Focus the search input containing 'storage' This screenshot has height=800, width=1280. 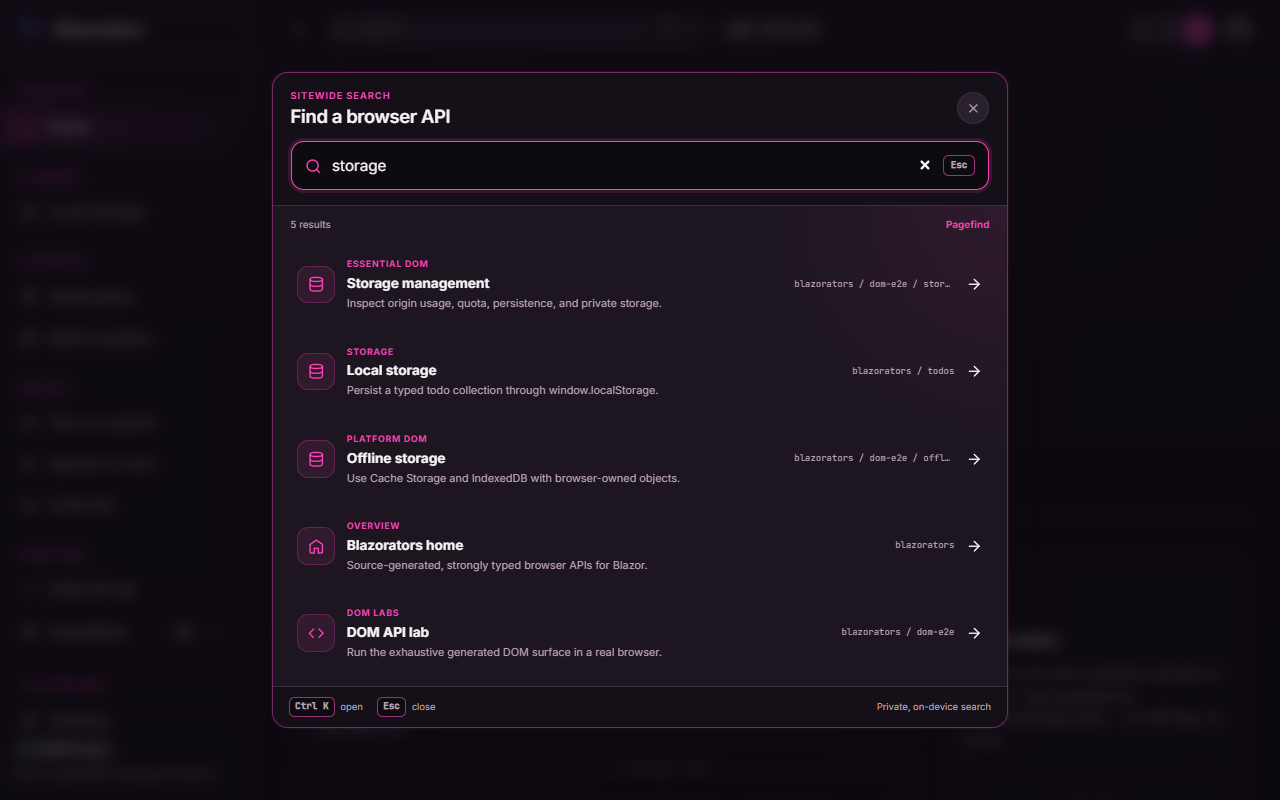point(620,166)
